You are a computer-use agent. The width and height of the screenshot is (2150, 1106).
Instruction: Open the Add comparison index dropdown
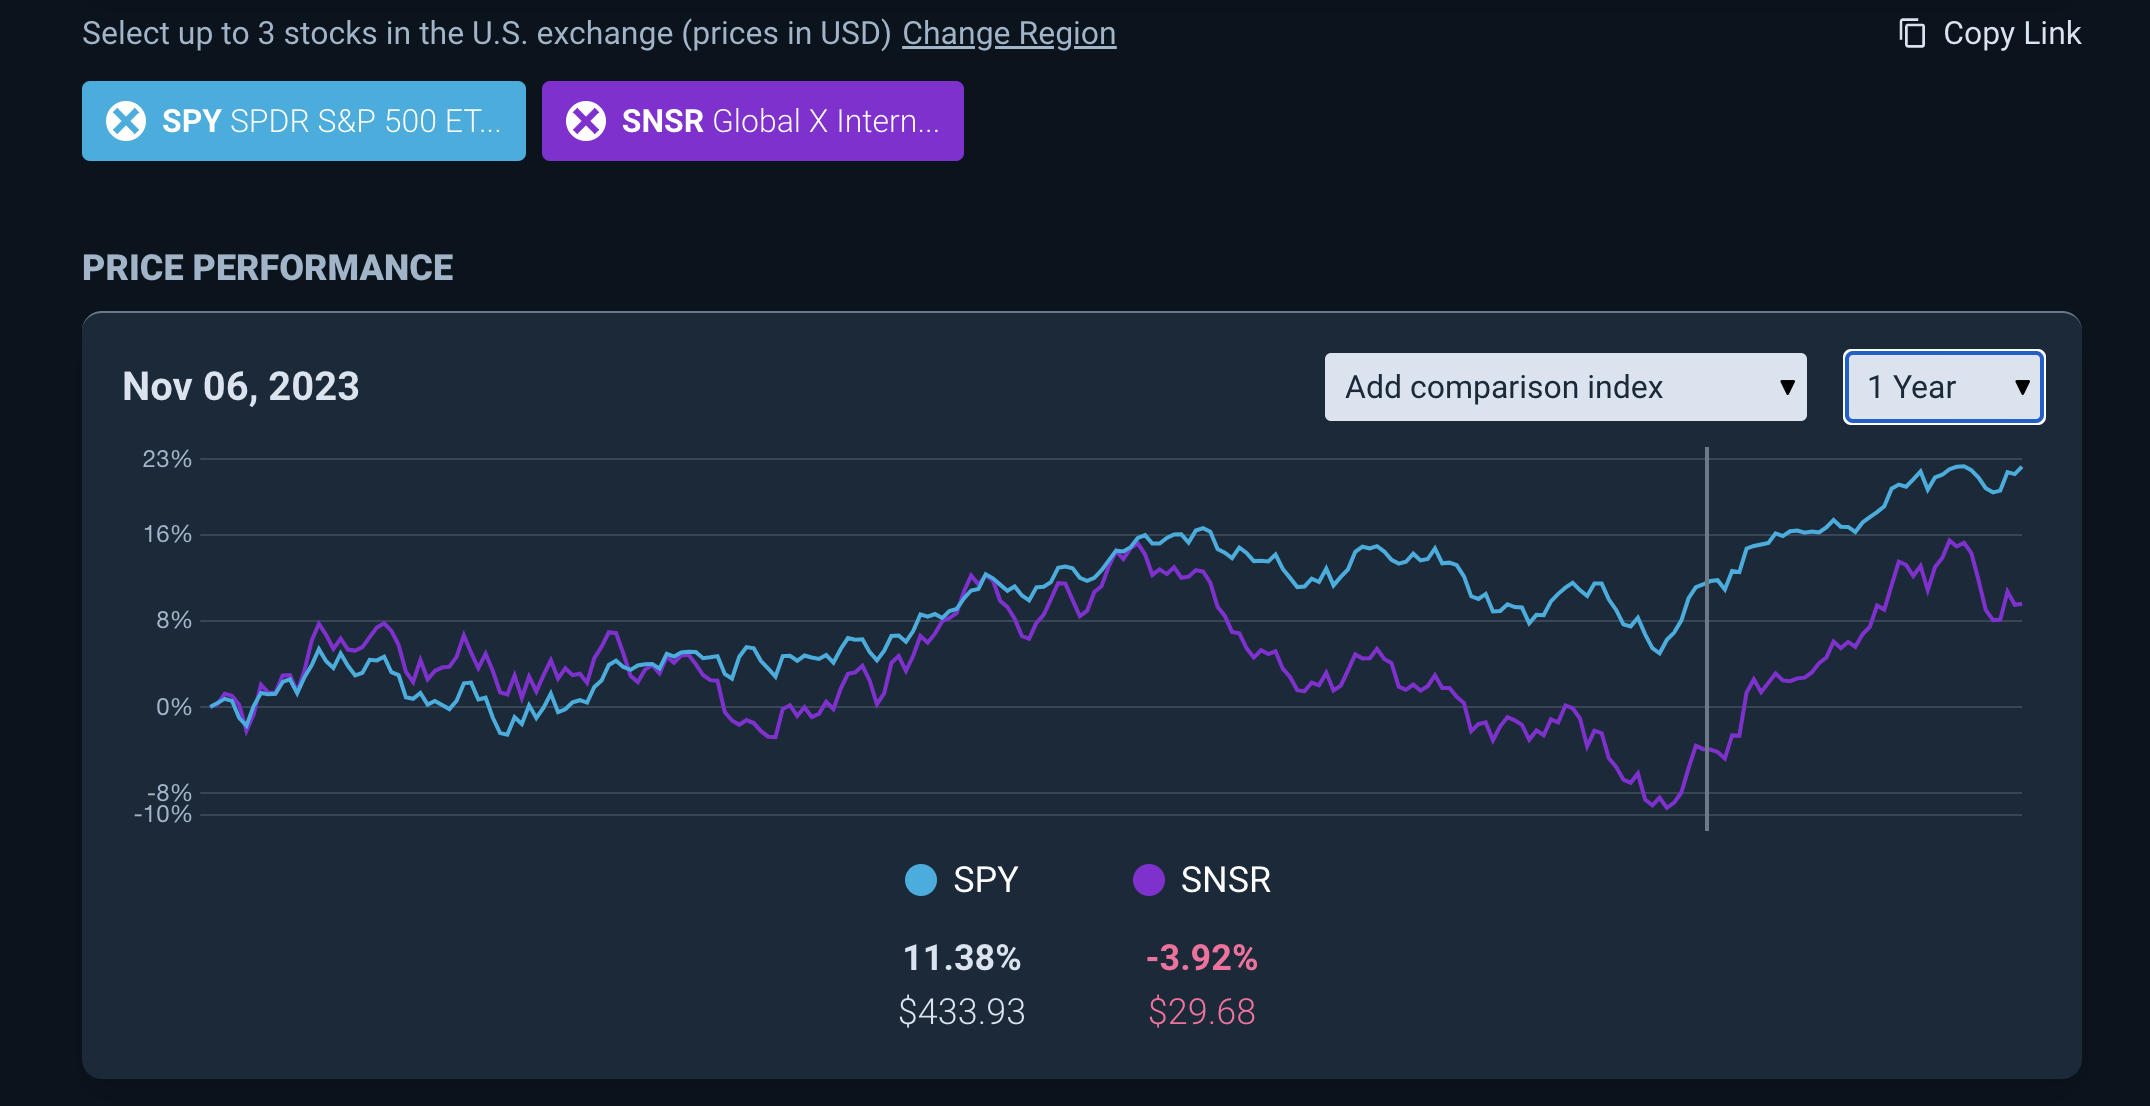click(x=1565, y=387)
